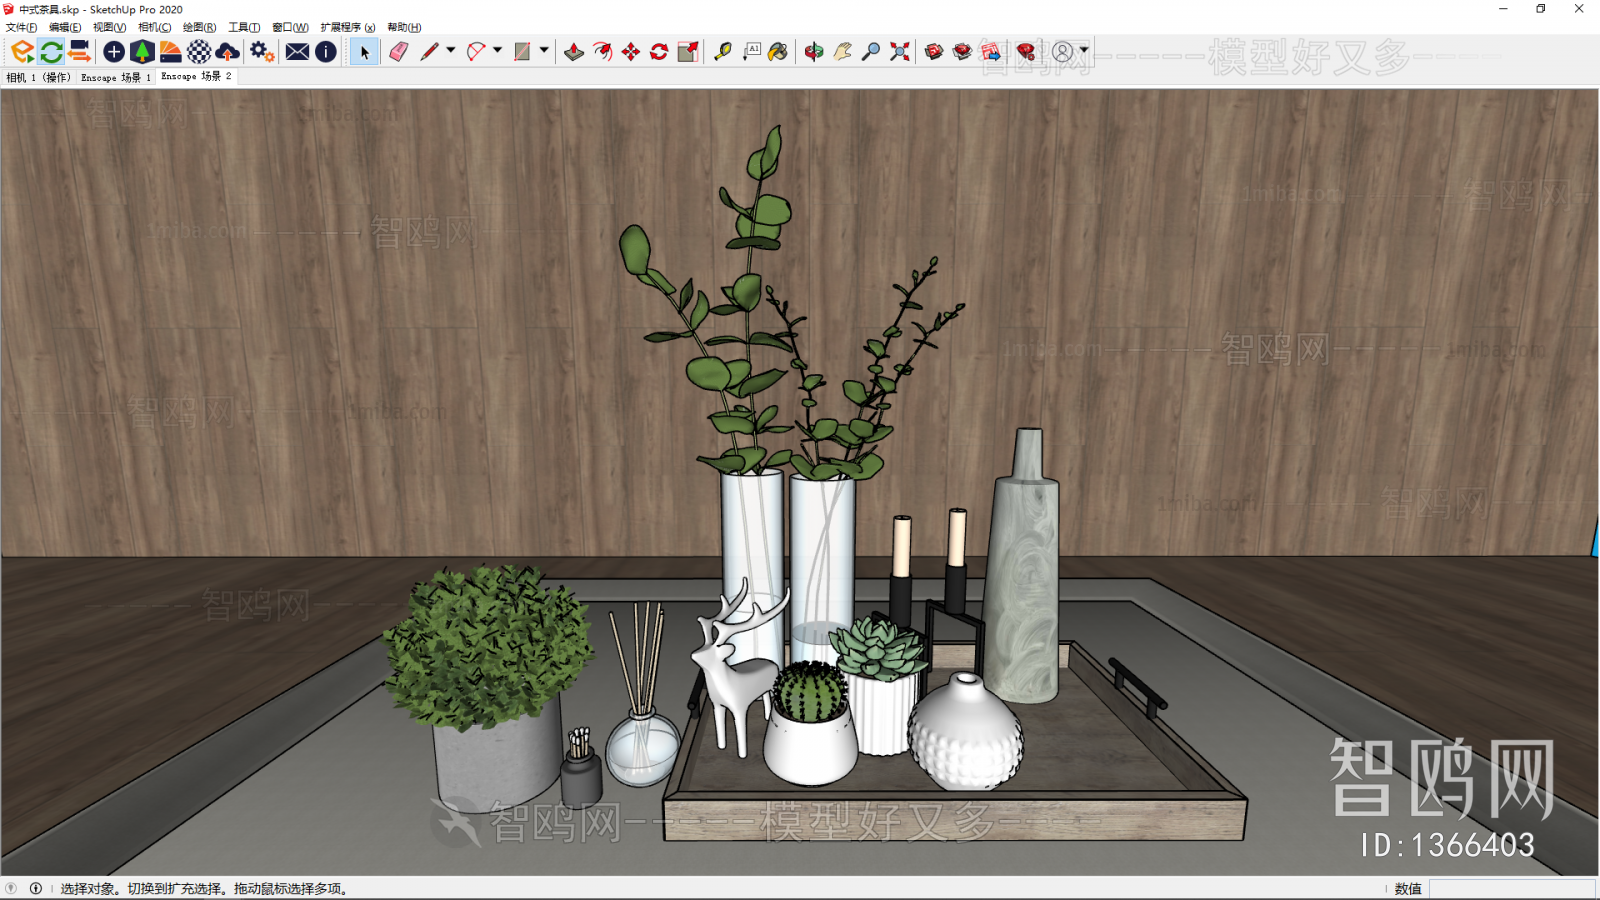The width and height of the screenshot is (1600, 900).
Task: Select the Scale tool
Action: (x=688, y=52)
